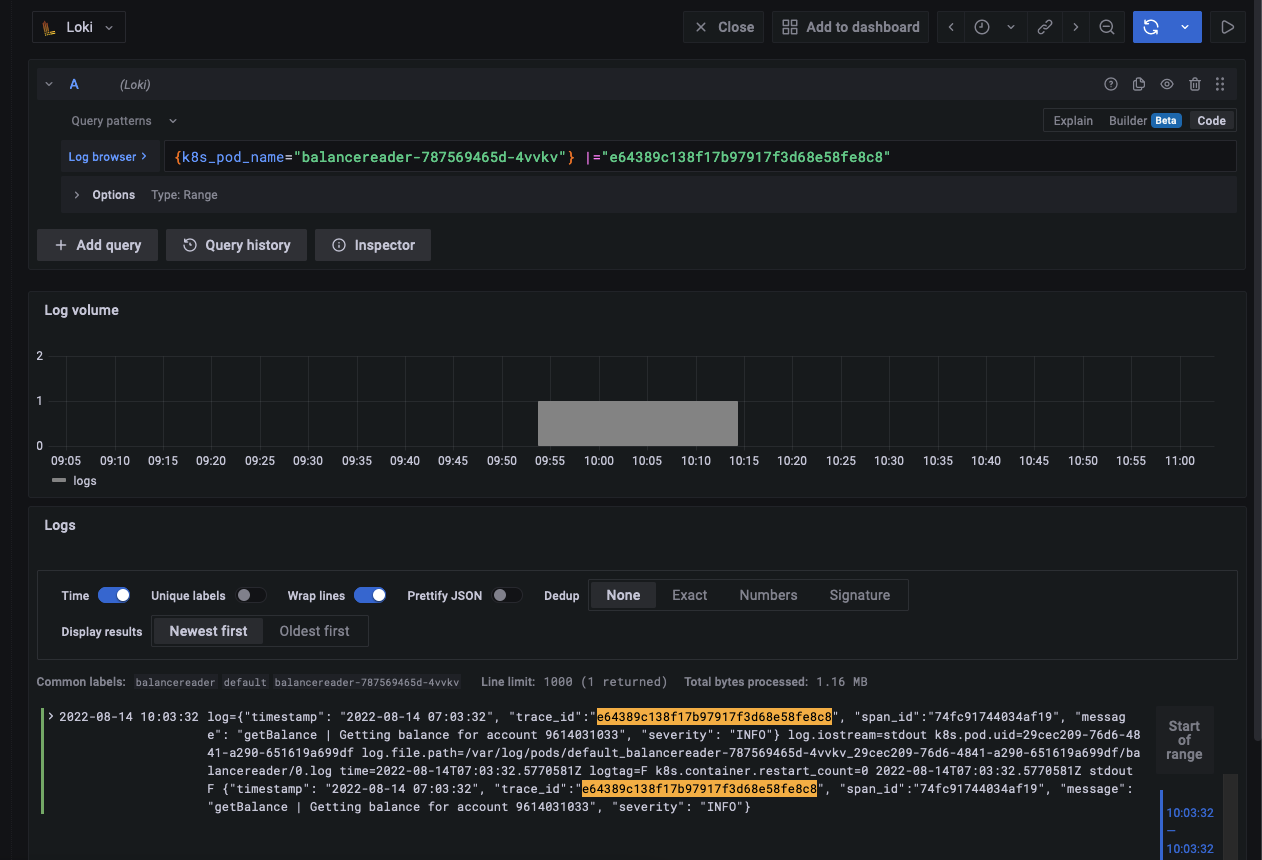This screenshot has width=1262, height=860.
Task: Click inside the LogQL query input field
Action: point(700,156)
